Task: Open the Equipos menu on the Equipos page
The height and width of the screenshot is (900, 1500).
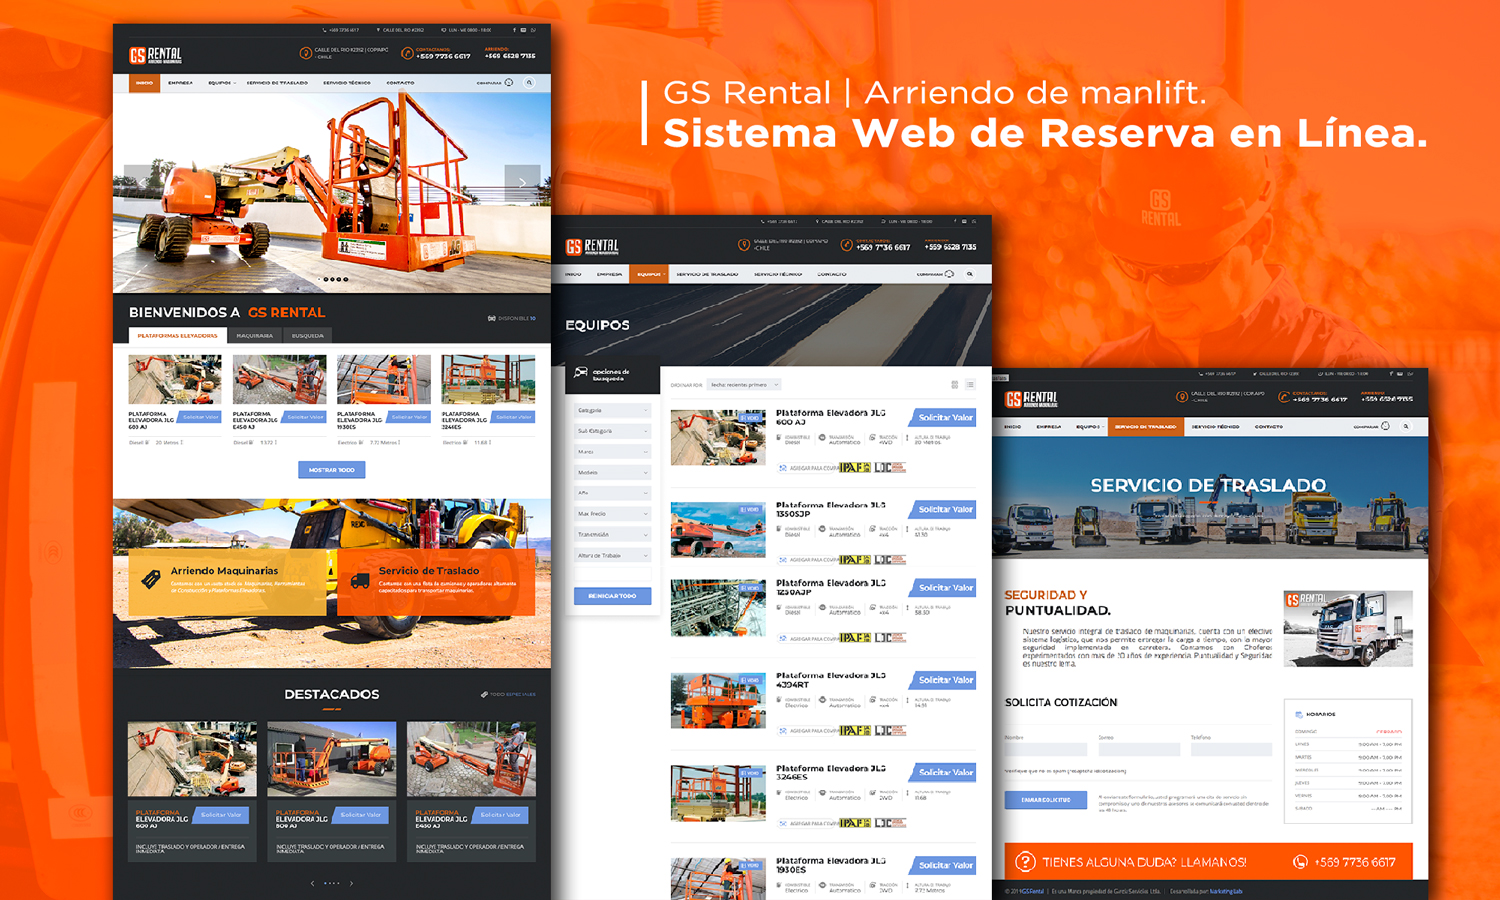Action: click(650, 274)
